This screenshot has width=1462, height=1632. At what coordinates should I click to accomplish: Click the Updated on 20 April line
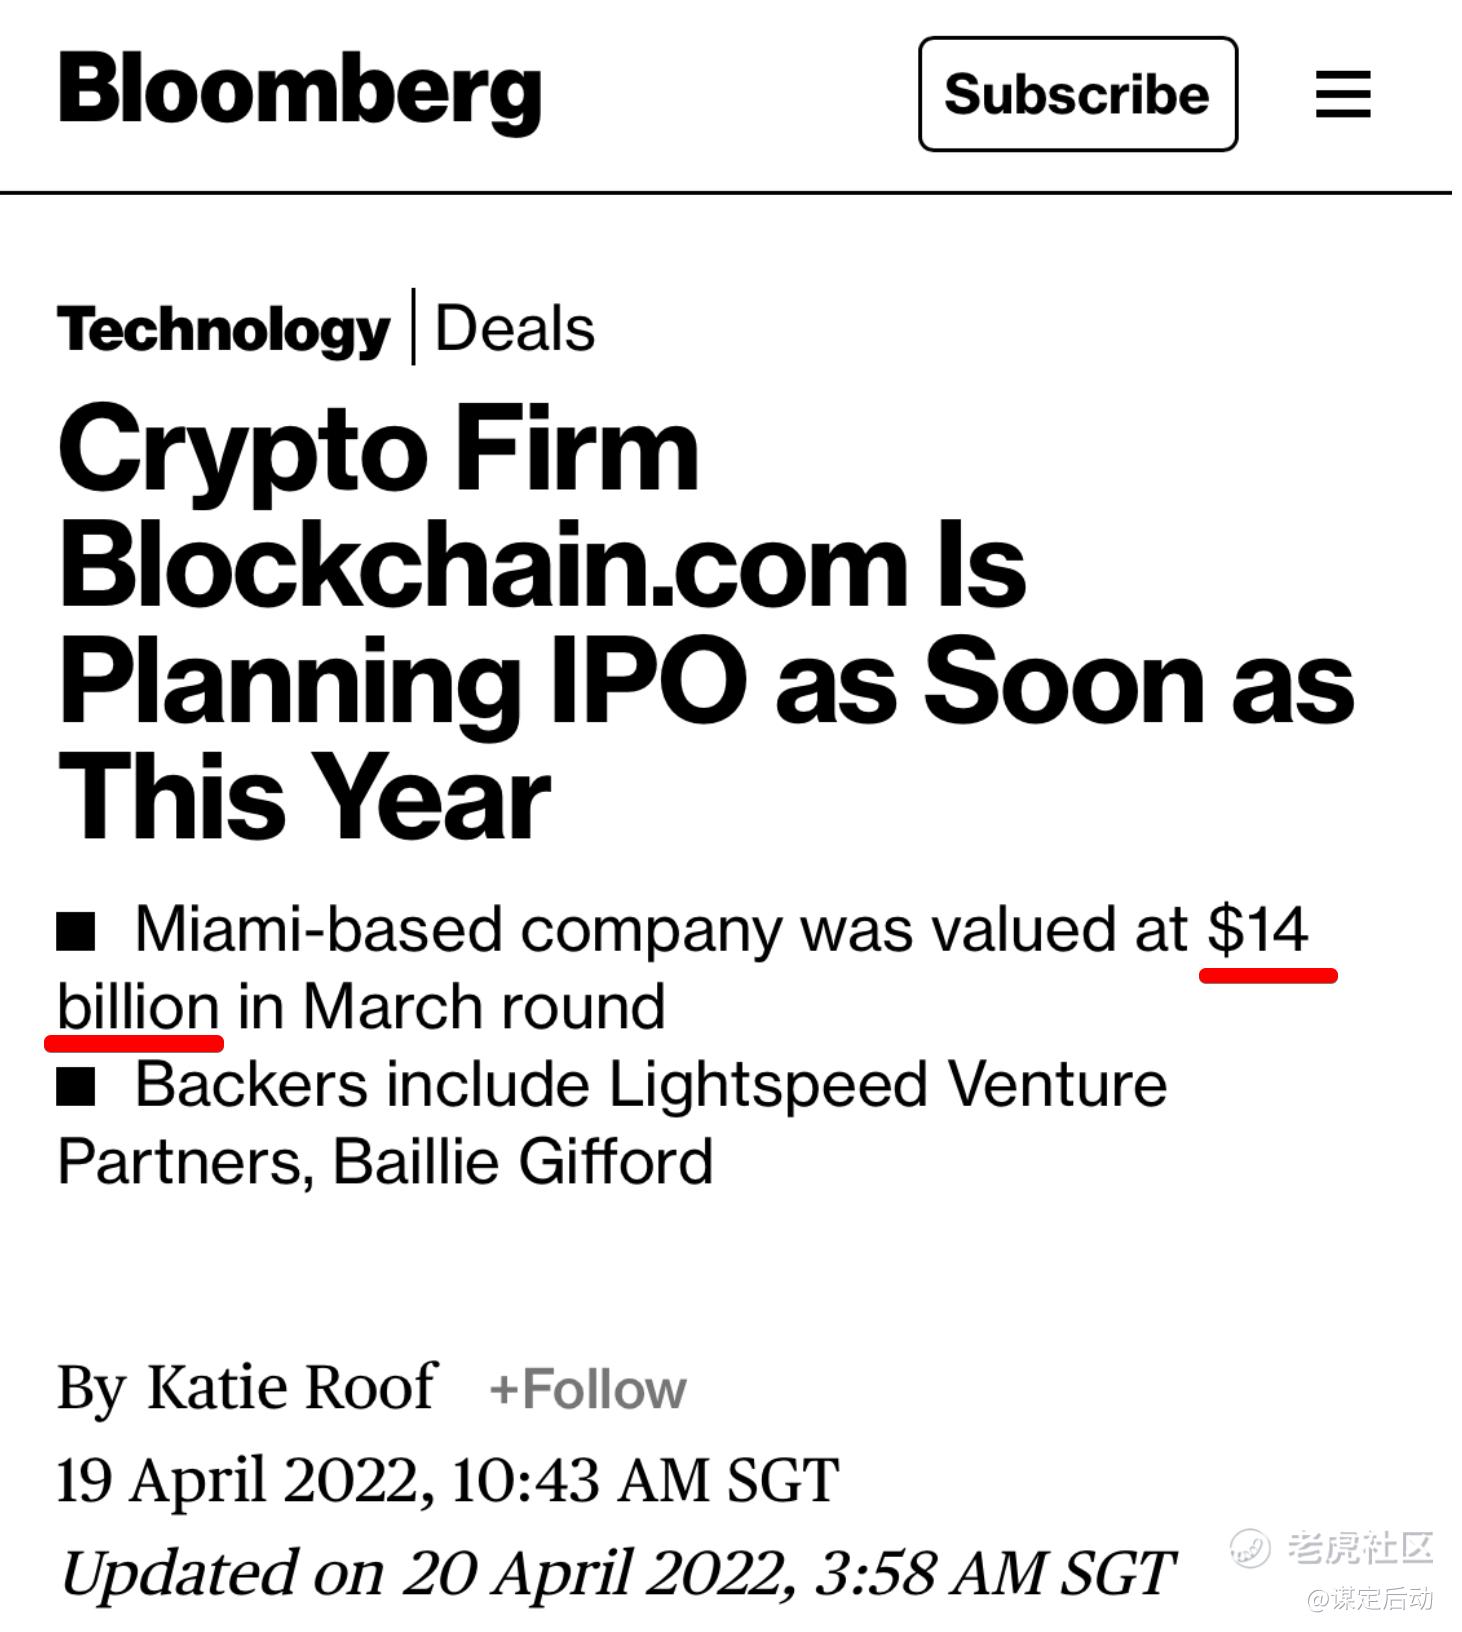(617, 1573)
